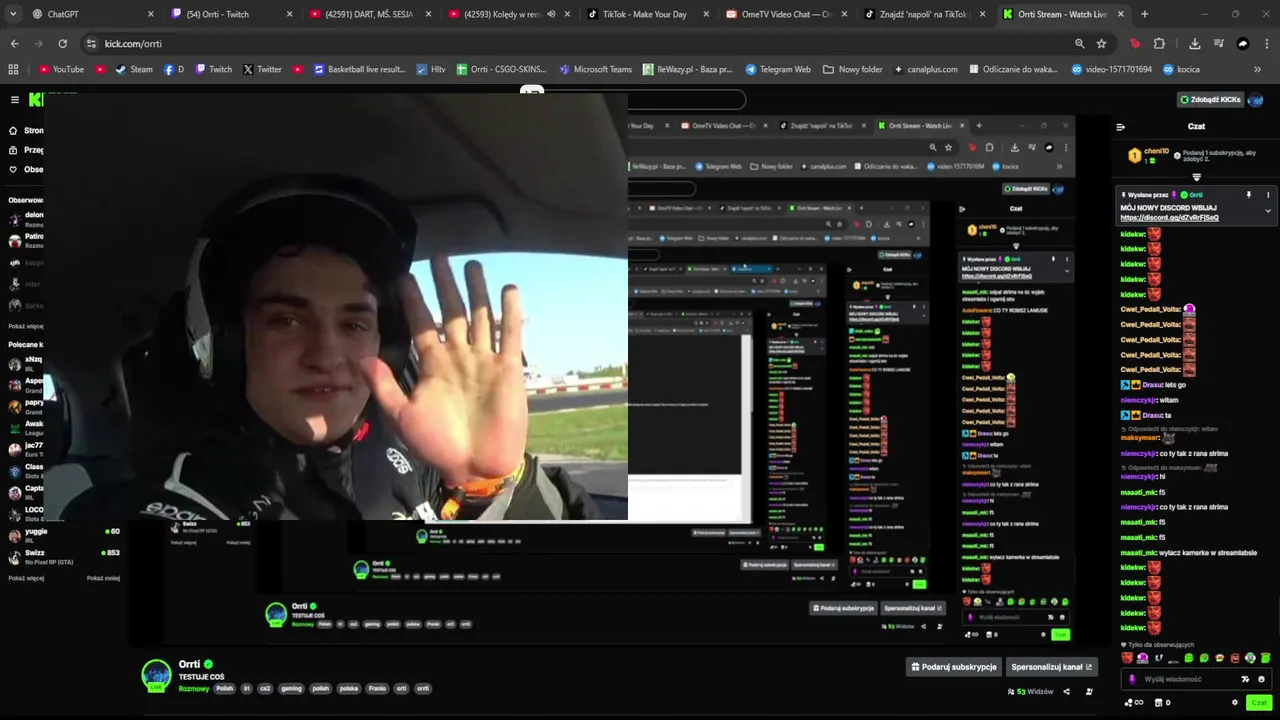Screen dimensions: 1280x720
Task: Open the profile avatar next to Zdobądź KICKs
Action: (1257, 100)
